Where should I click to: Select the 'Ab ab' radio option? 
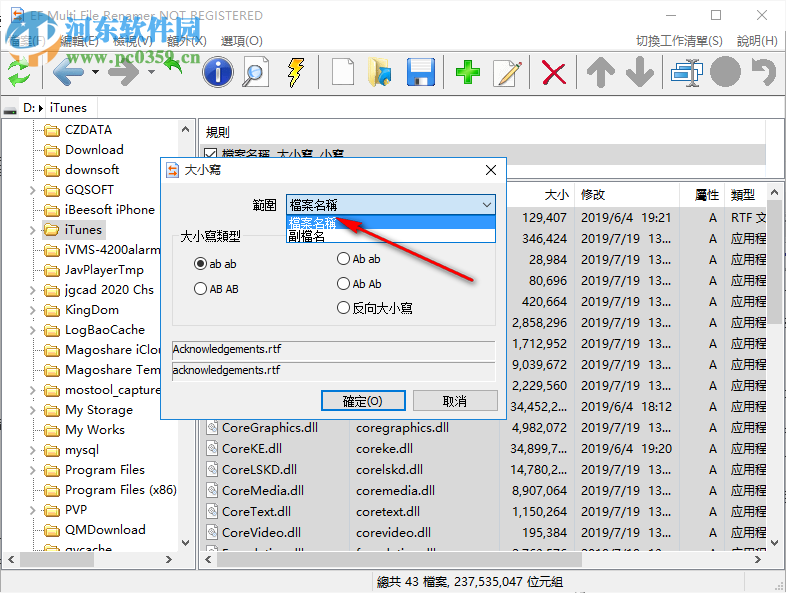[358, 259]
